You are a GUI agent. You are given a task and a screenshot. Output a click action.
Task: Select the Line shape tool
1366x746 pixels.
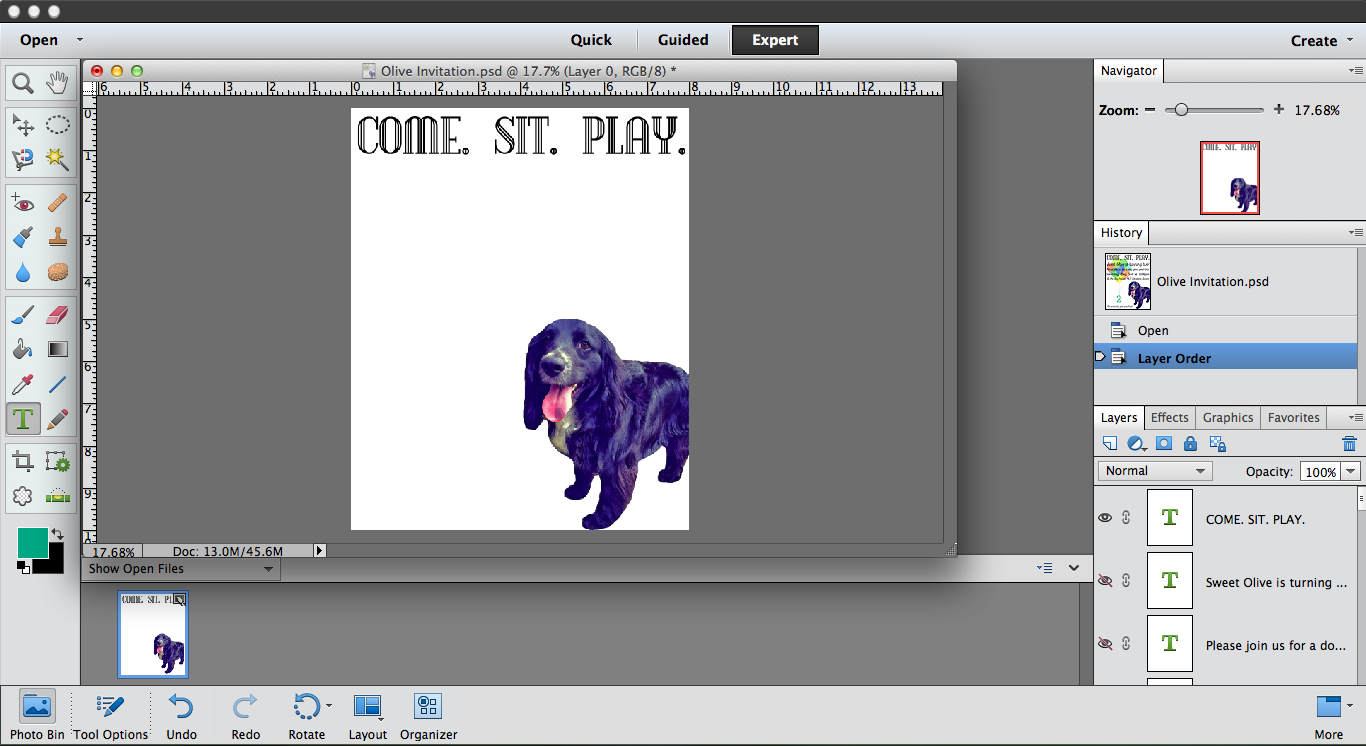tap(58, 385)
